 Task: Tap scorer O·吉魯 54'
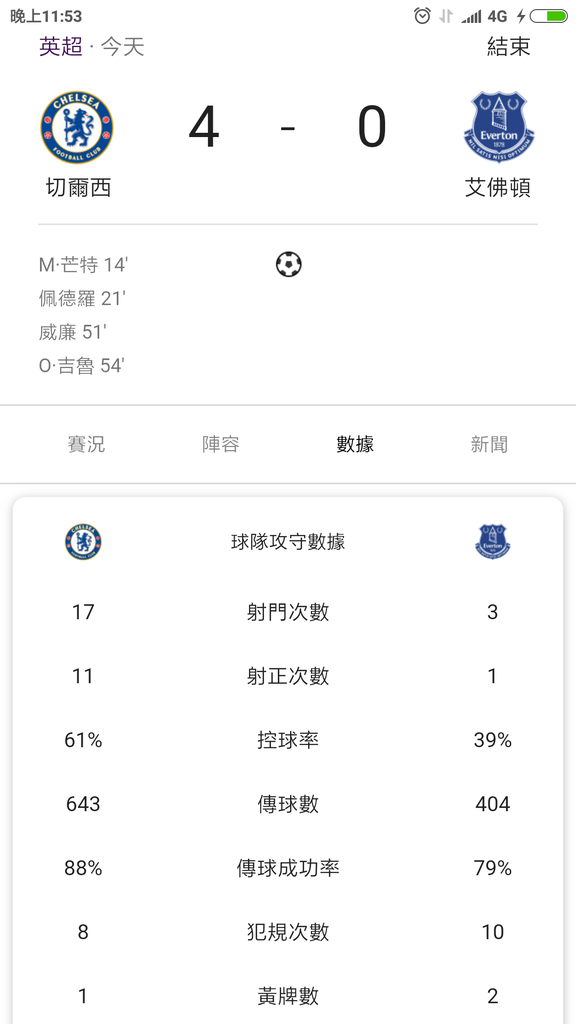coord(82,366)
